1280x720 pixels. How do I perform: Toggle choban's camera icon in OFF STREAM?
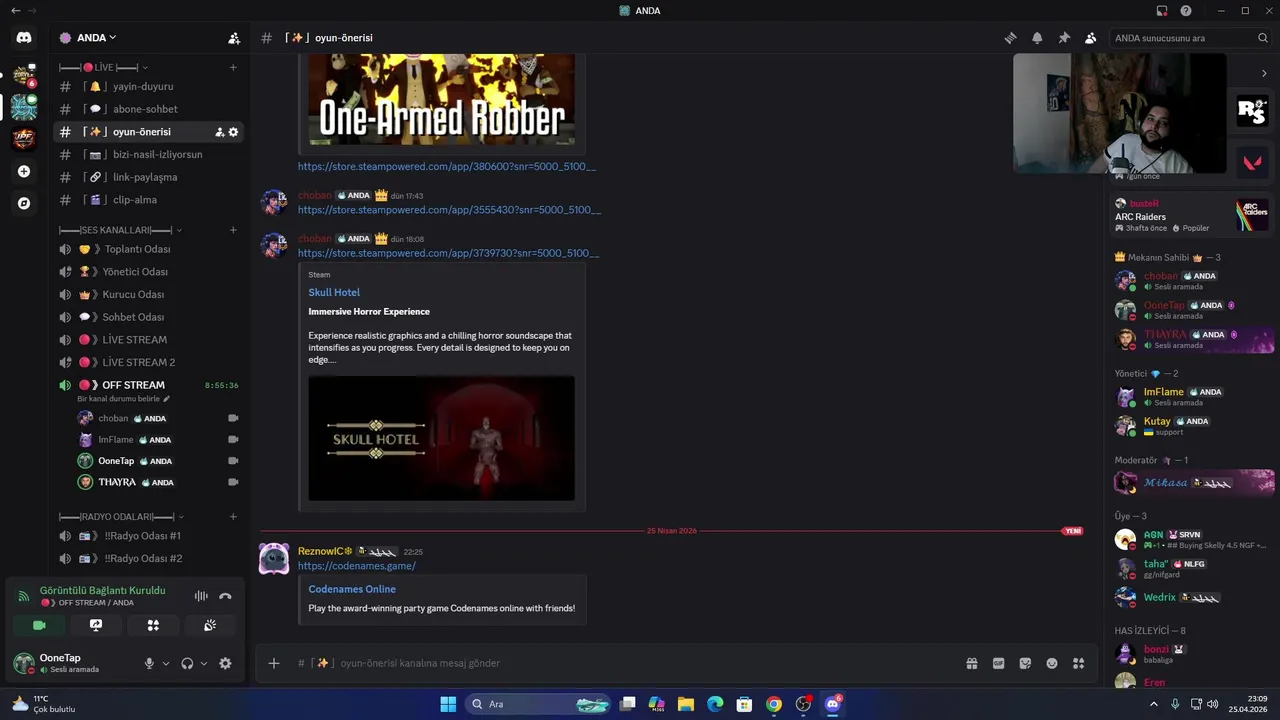coord(233,418)
